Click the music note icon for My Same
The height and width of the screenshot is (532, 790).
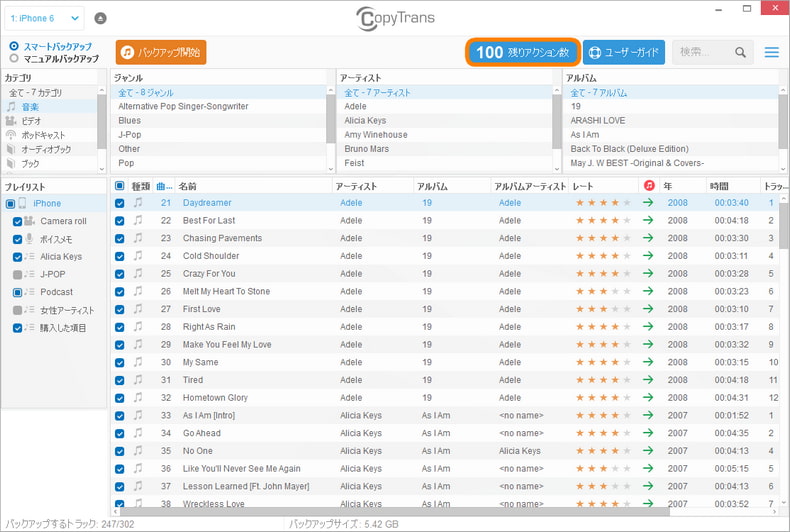pyautogui.click(x=138, y=362)
